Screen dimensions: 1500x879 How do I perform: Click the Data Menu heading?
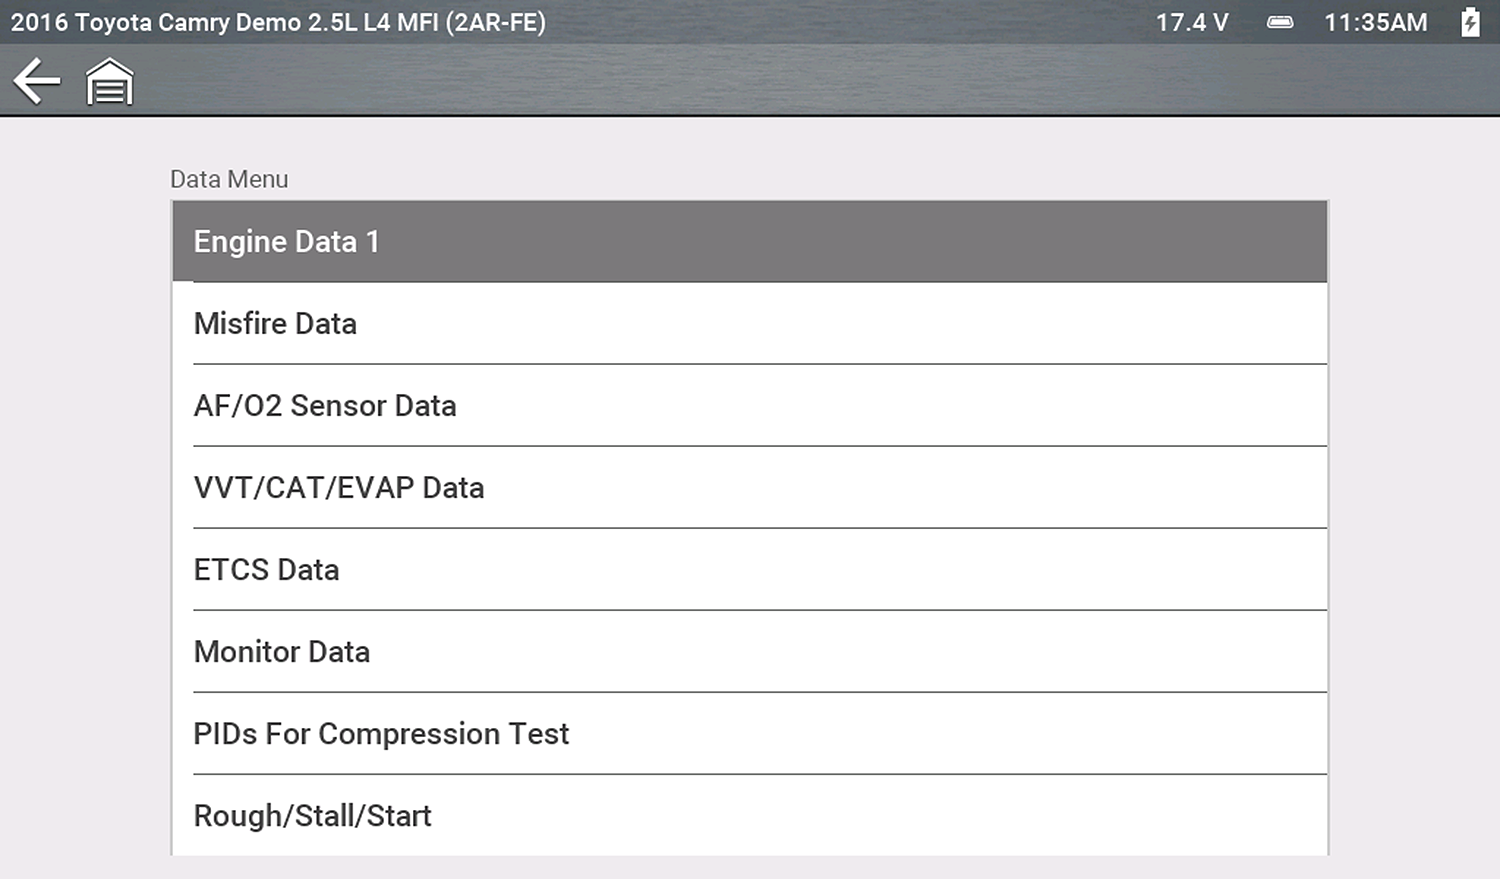click(229, 179)
